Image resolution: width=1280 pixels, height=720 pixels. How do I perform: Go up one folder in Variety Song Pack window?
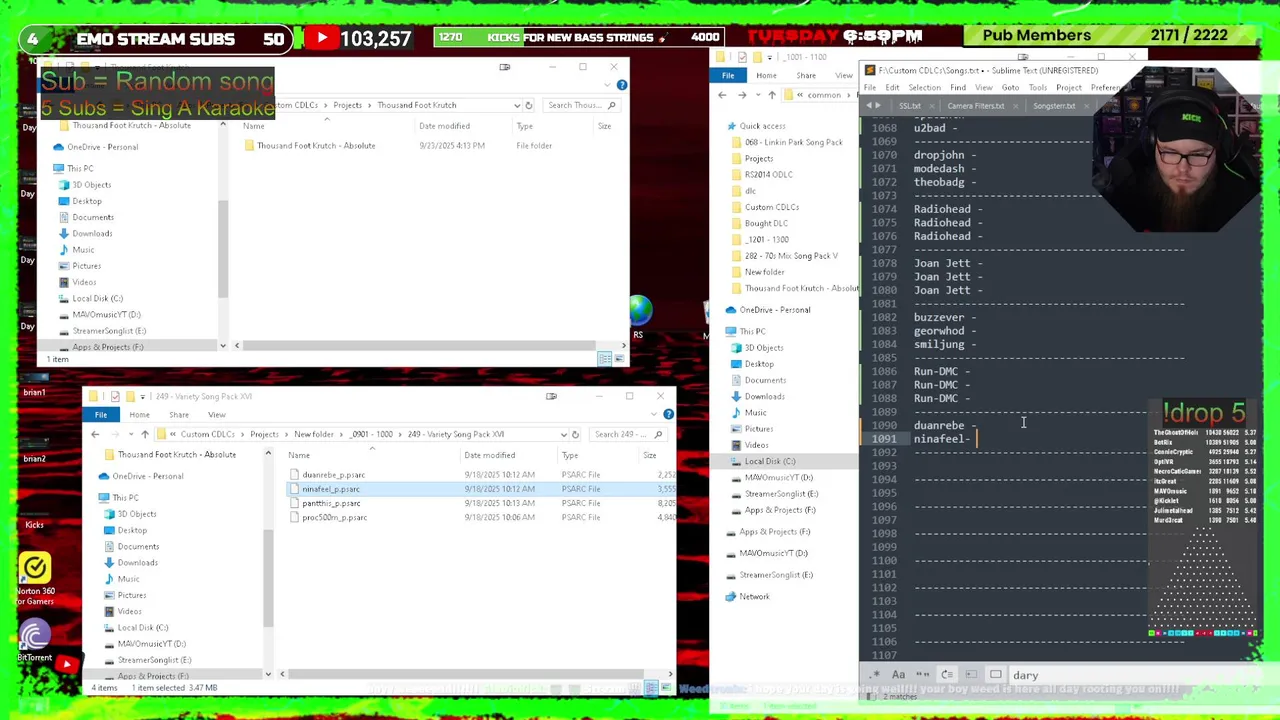click(145, 434)
